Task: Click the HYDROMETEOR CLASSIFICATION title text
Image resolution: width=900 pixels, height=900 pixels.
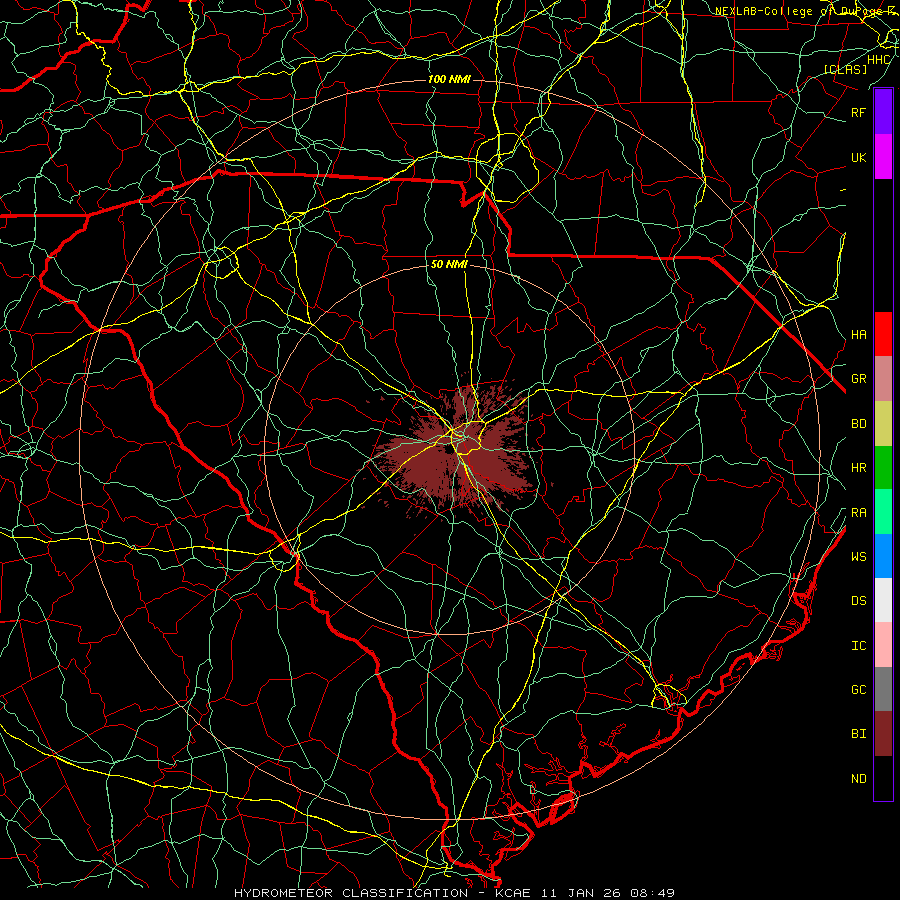Action: tap(351, 893)
